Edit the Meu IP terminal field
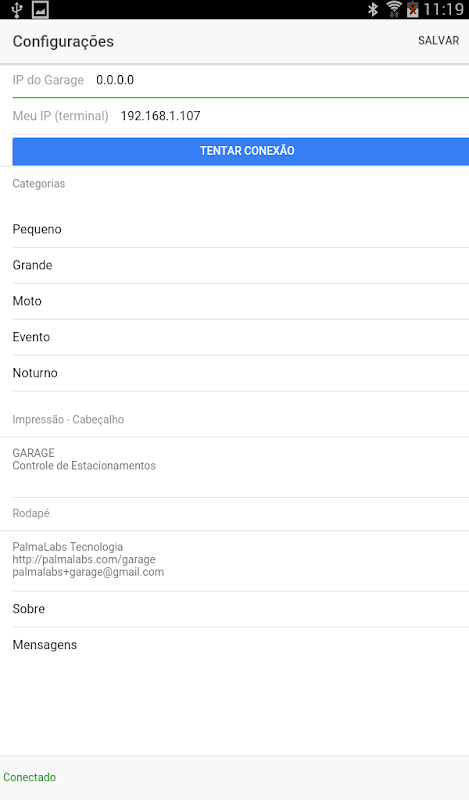The image size is (469, 800). (241, 116)
